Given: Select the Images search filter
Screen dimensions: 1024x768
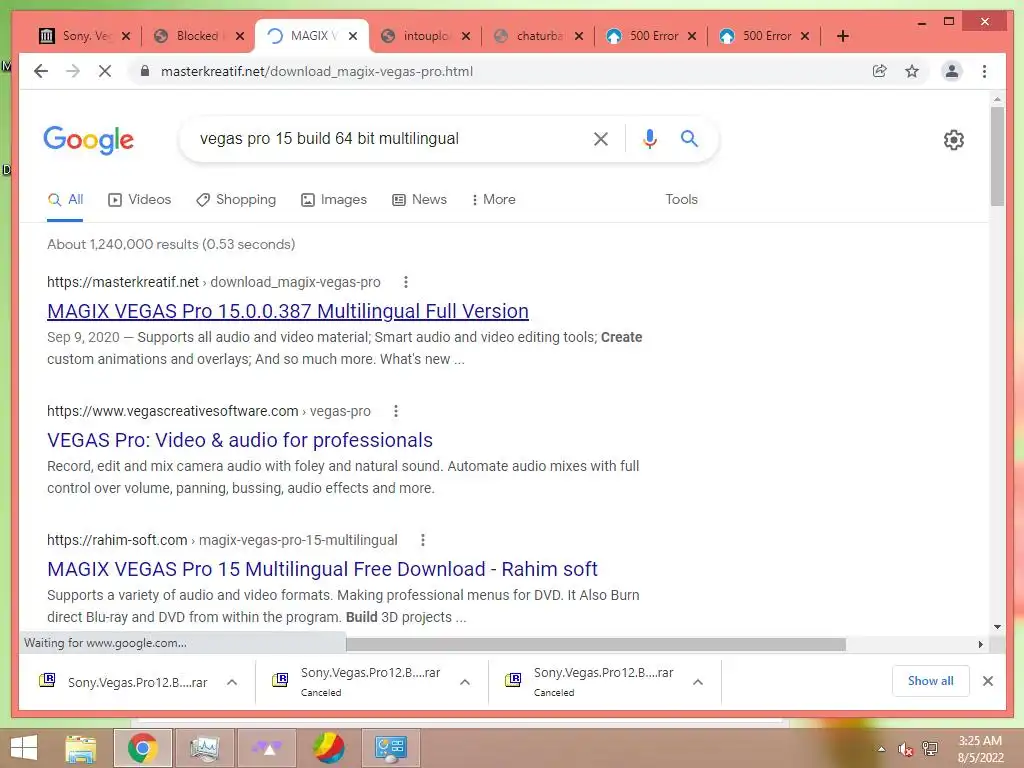Looking at the screenshot, I should pos(334,199).
